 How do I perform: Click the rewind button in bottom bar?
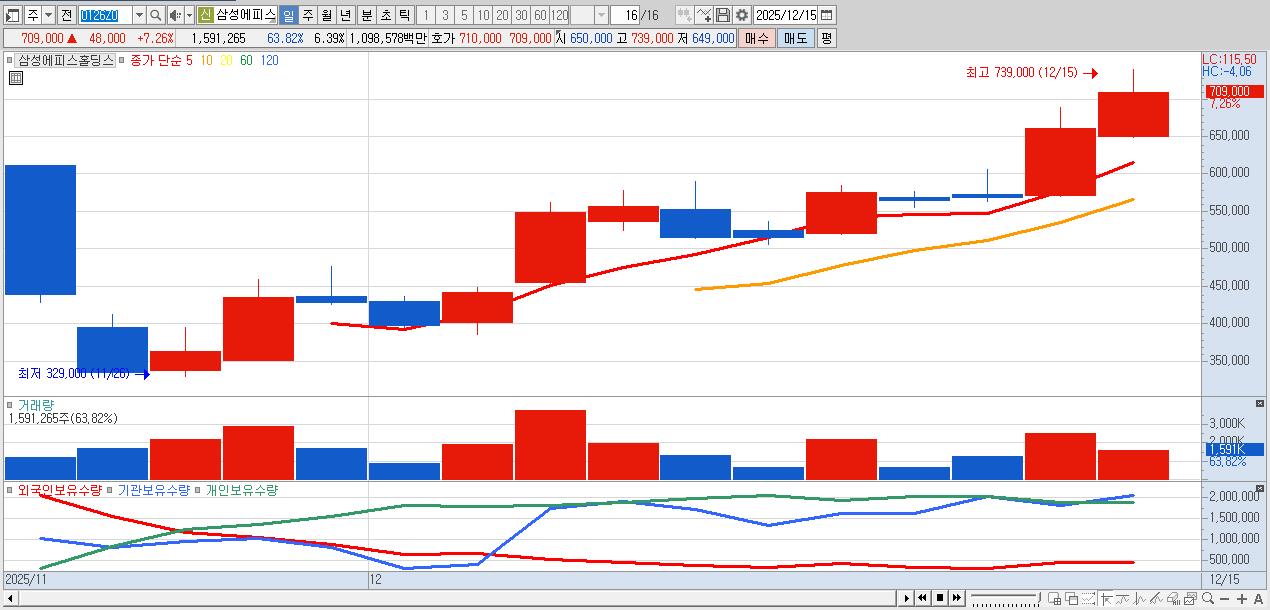click(922, 598)
